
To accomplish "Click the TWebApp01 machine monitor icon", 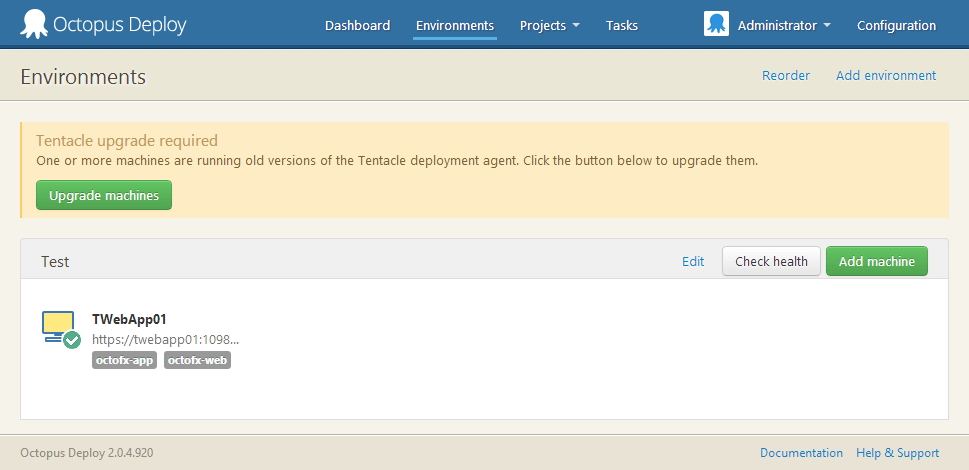I will (58, 324).
